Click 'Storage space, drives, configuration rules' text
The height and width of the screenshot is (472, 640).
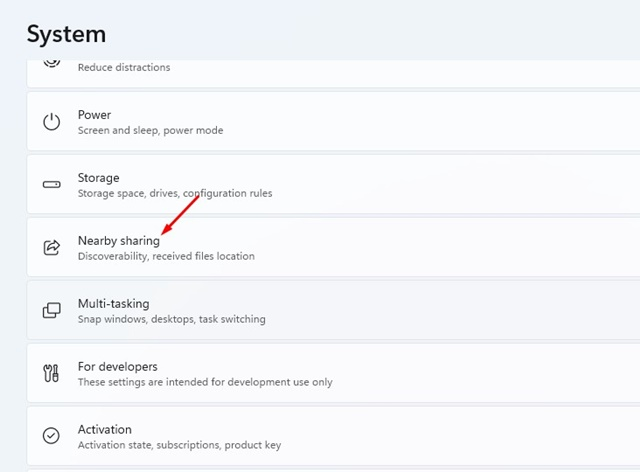tap(174, 194)
